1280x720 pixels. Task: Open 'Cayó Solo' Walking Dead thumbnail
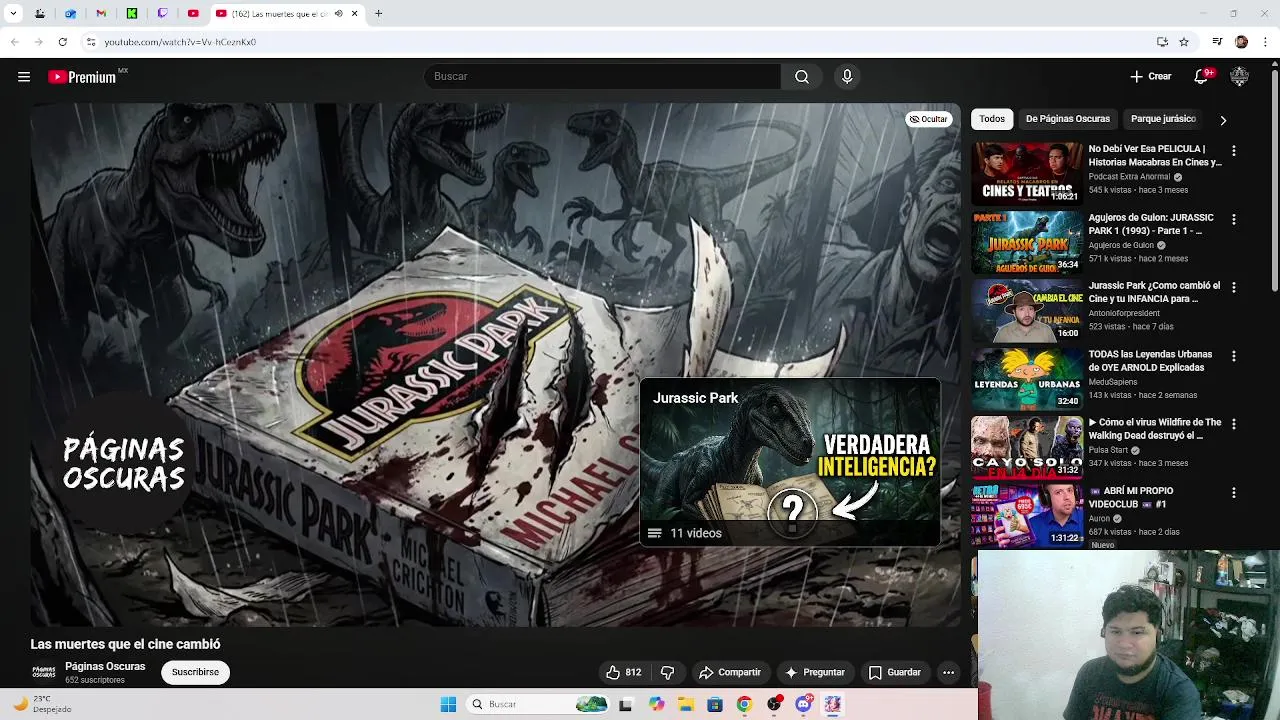point(1027,447)
